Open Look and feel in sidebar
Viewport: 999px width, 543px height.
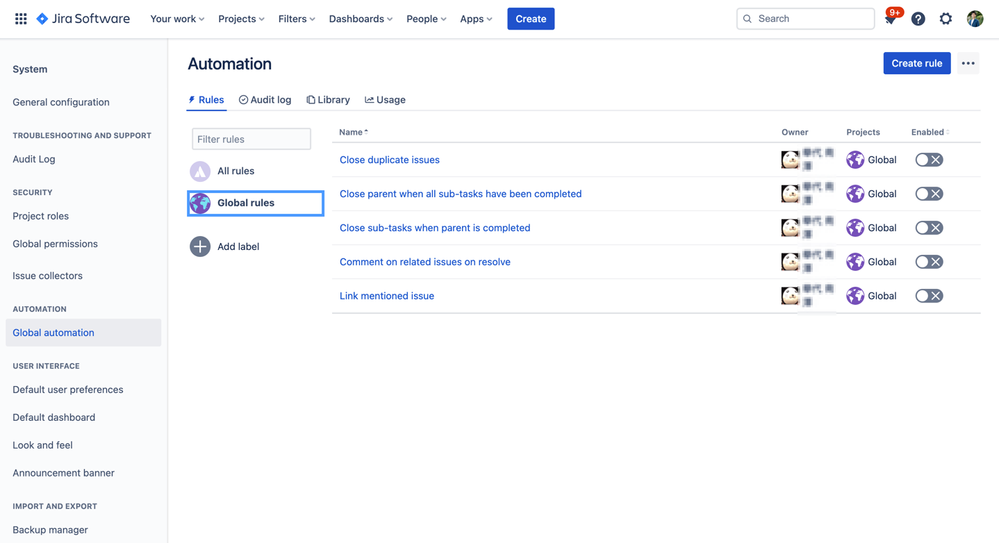tap(43, 445)
